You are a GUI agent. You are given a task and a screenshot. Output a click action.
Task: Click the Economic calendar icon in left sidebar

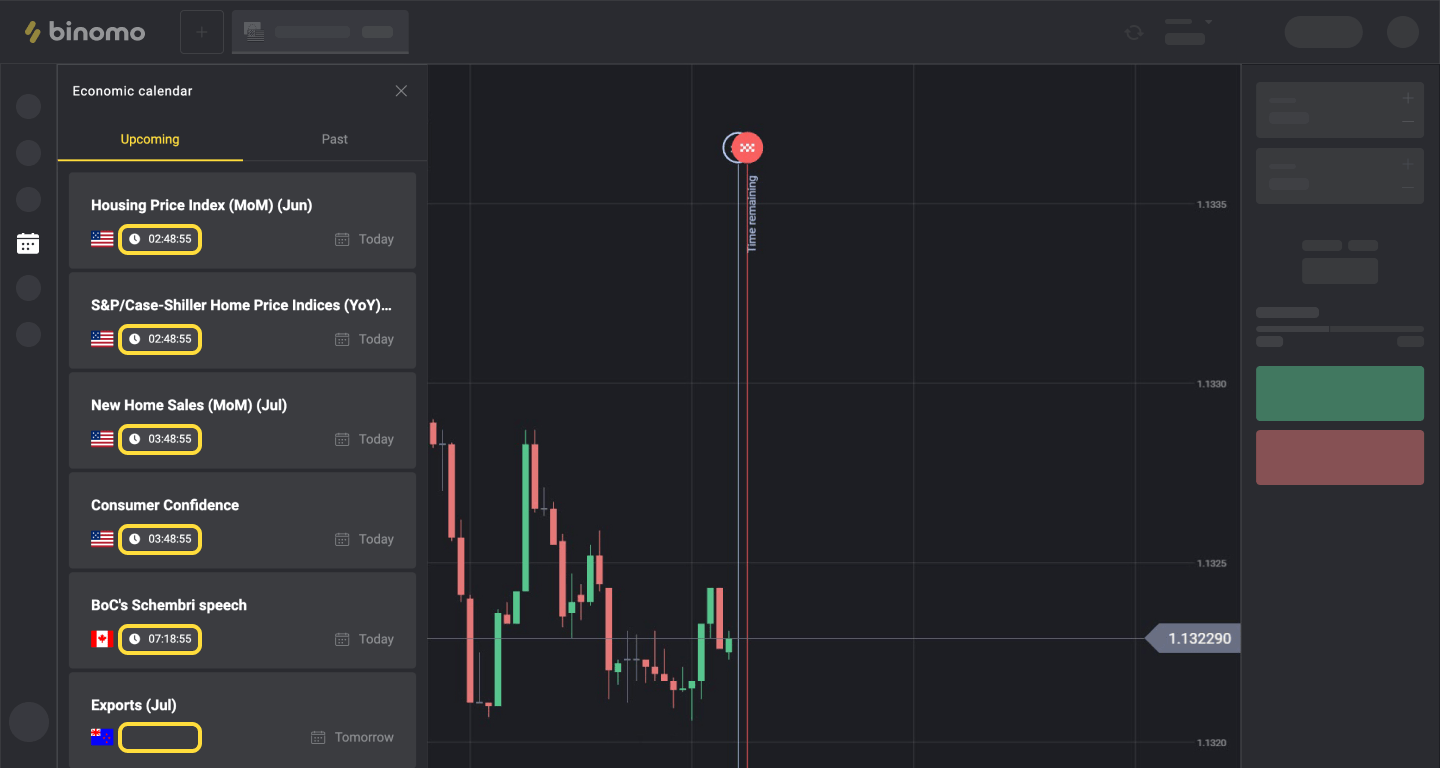pyautogui.click(x=28, y=243)
